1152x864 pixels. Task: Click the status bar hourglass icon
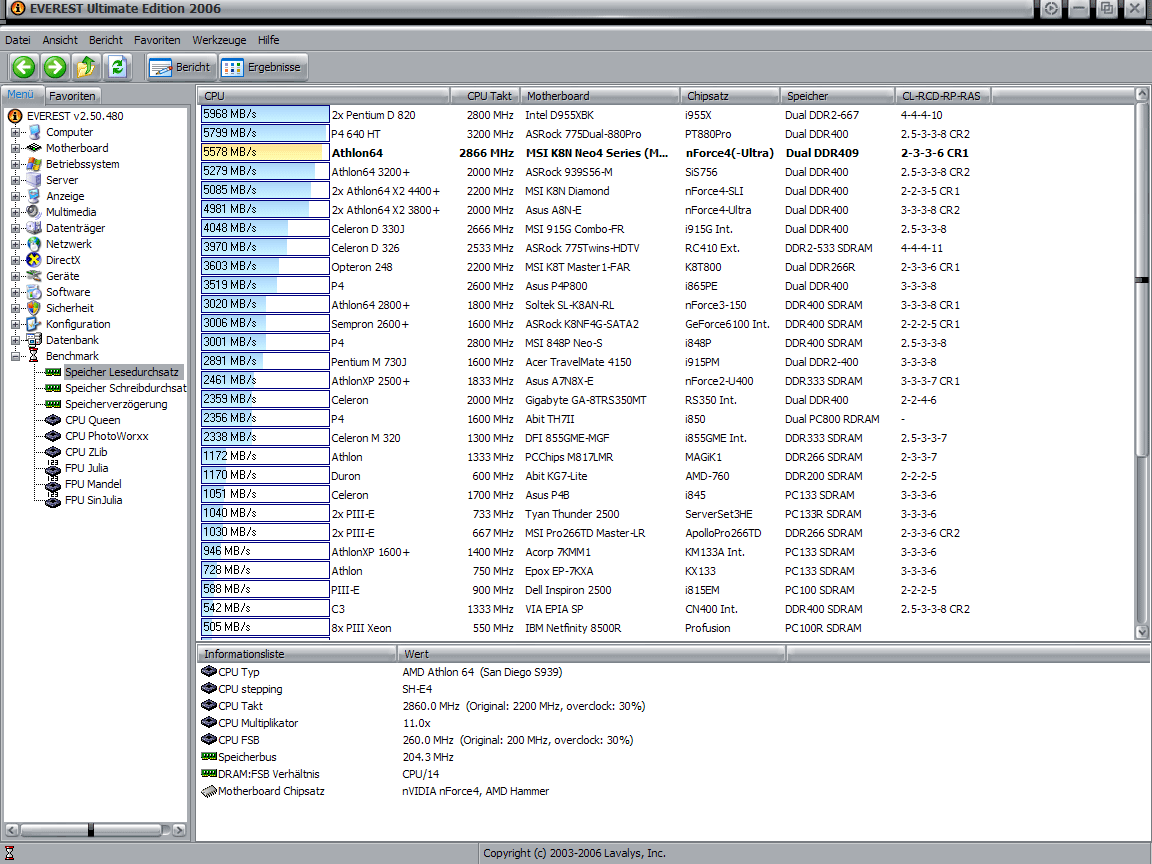[9, 853]
